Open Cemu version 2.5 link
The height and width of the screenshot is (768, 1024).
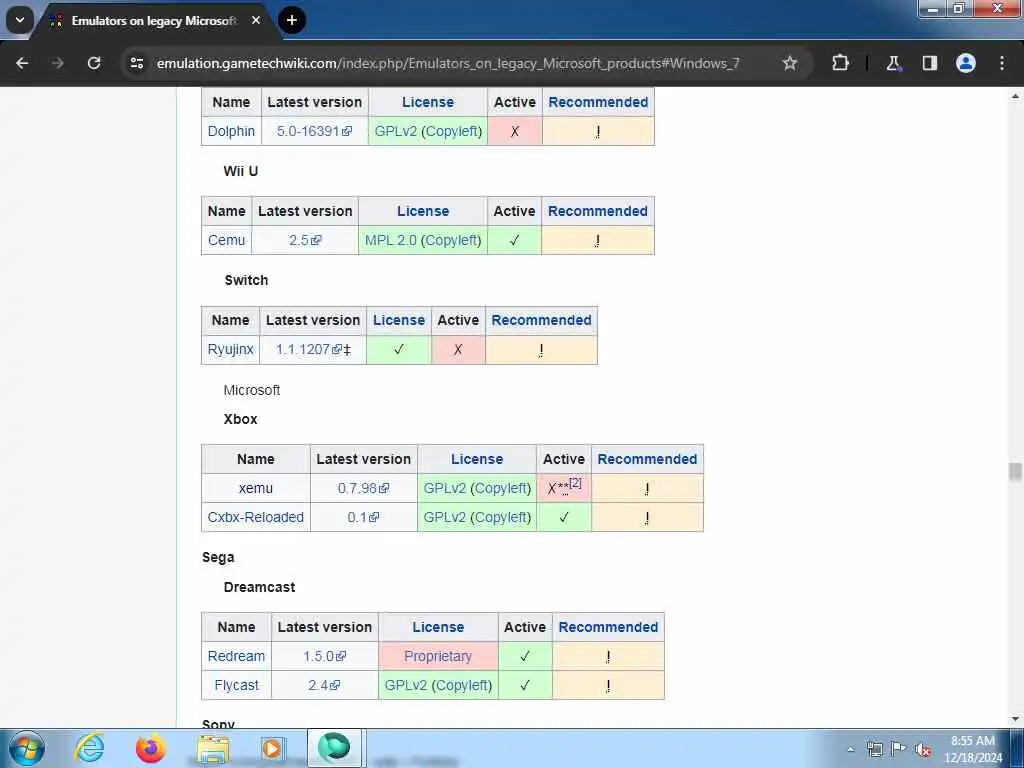305,240
